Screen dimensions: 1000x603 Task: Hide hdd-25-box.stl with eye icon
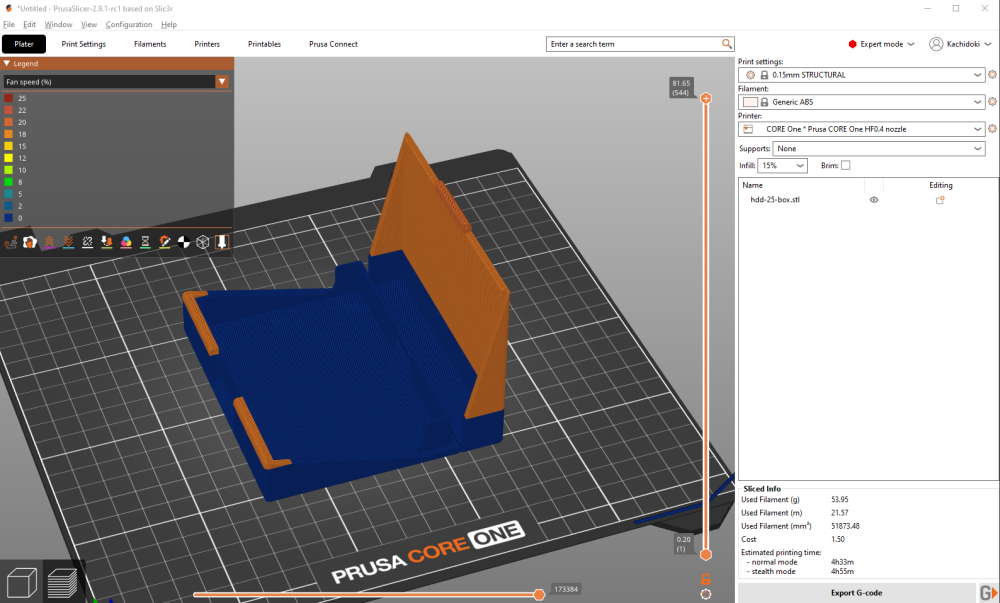pyautogui.click(x=873, y=200)
